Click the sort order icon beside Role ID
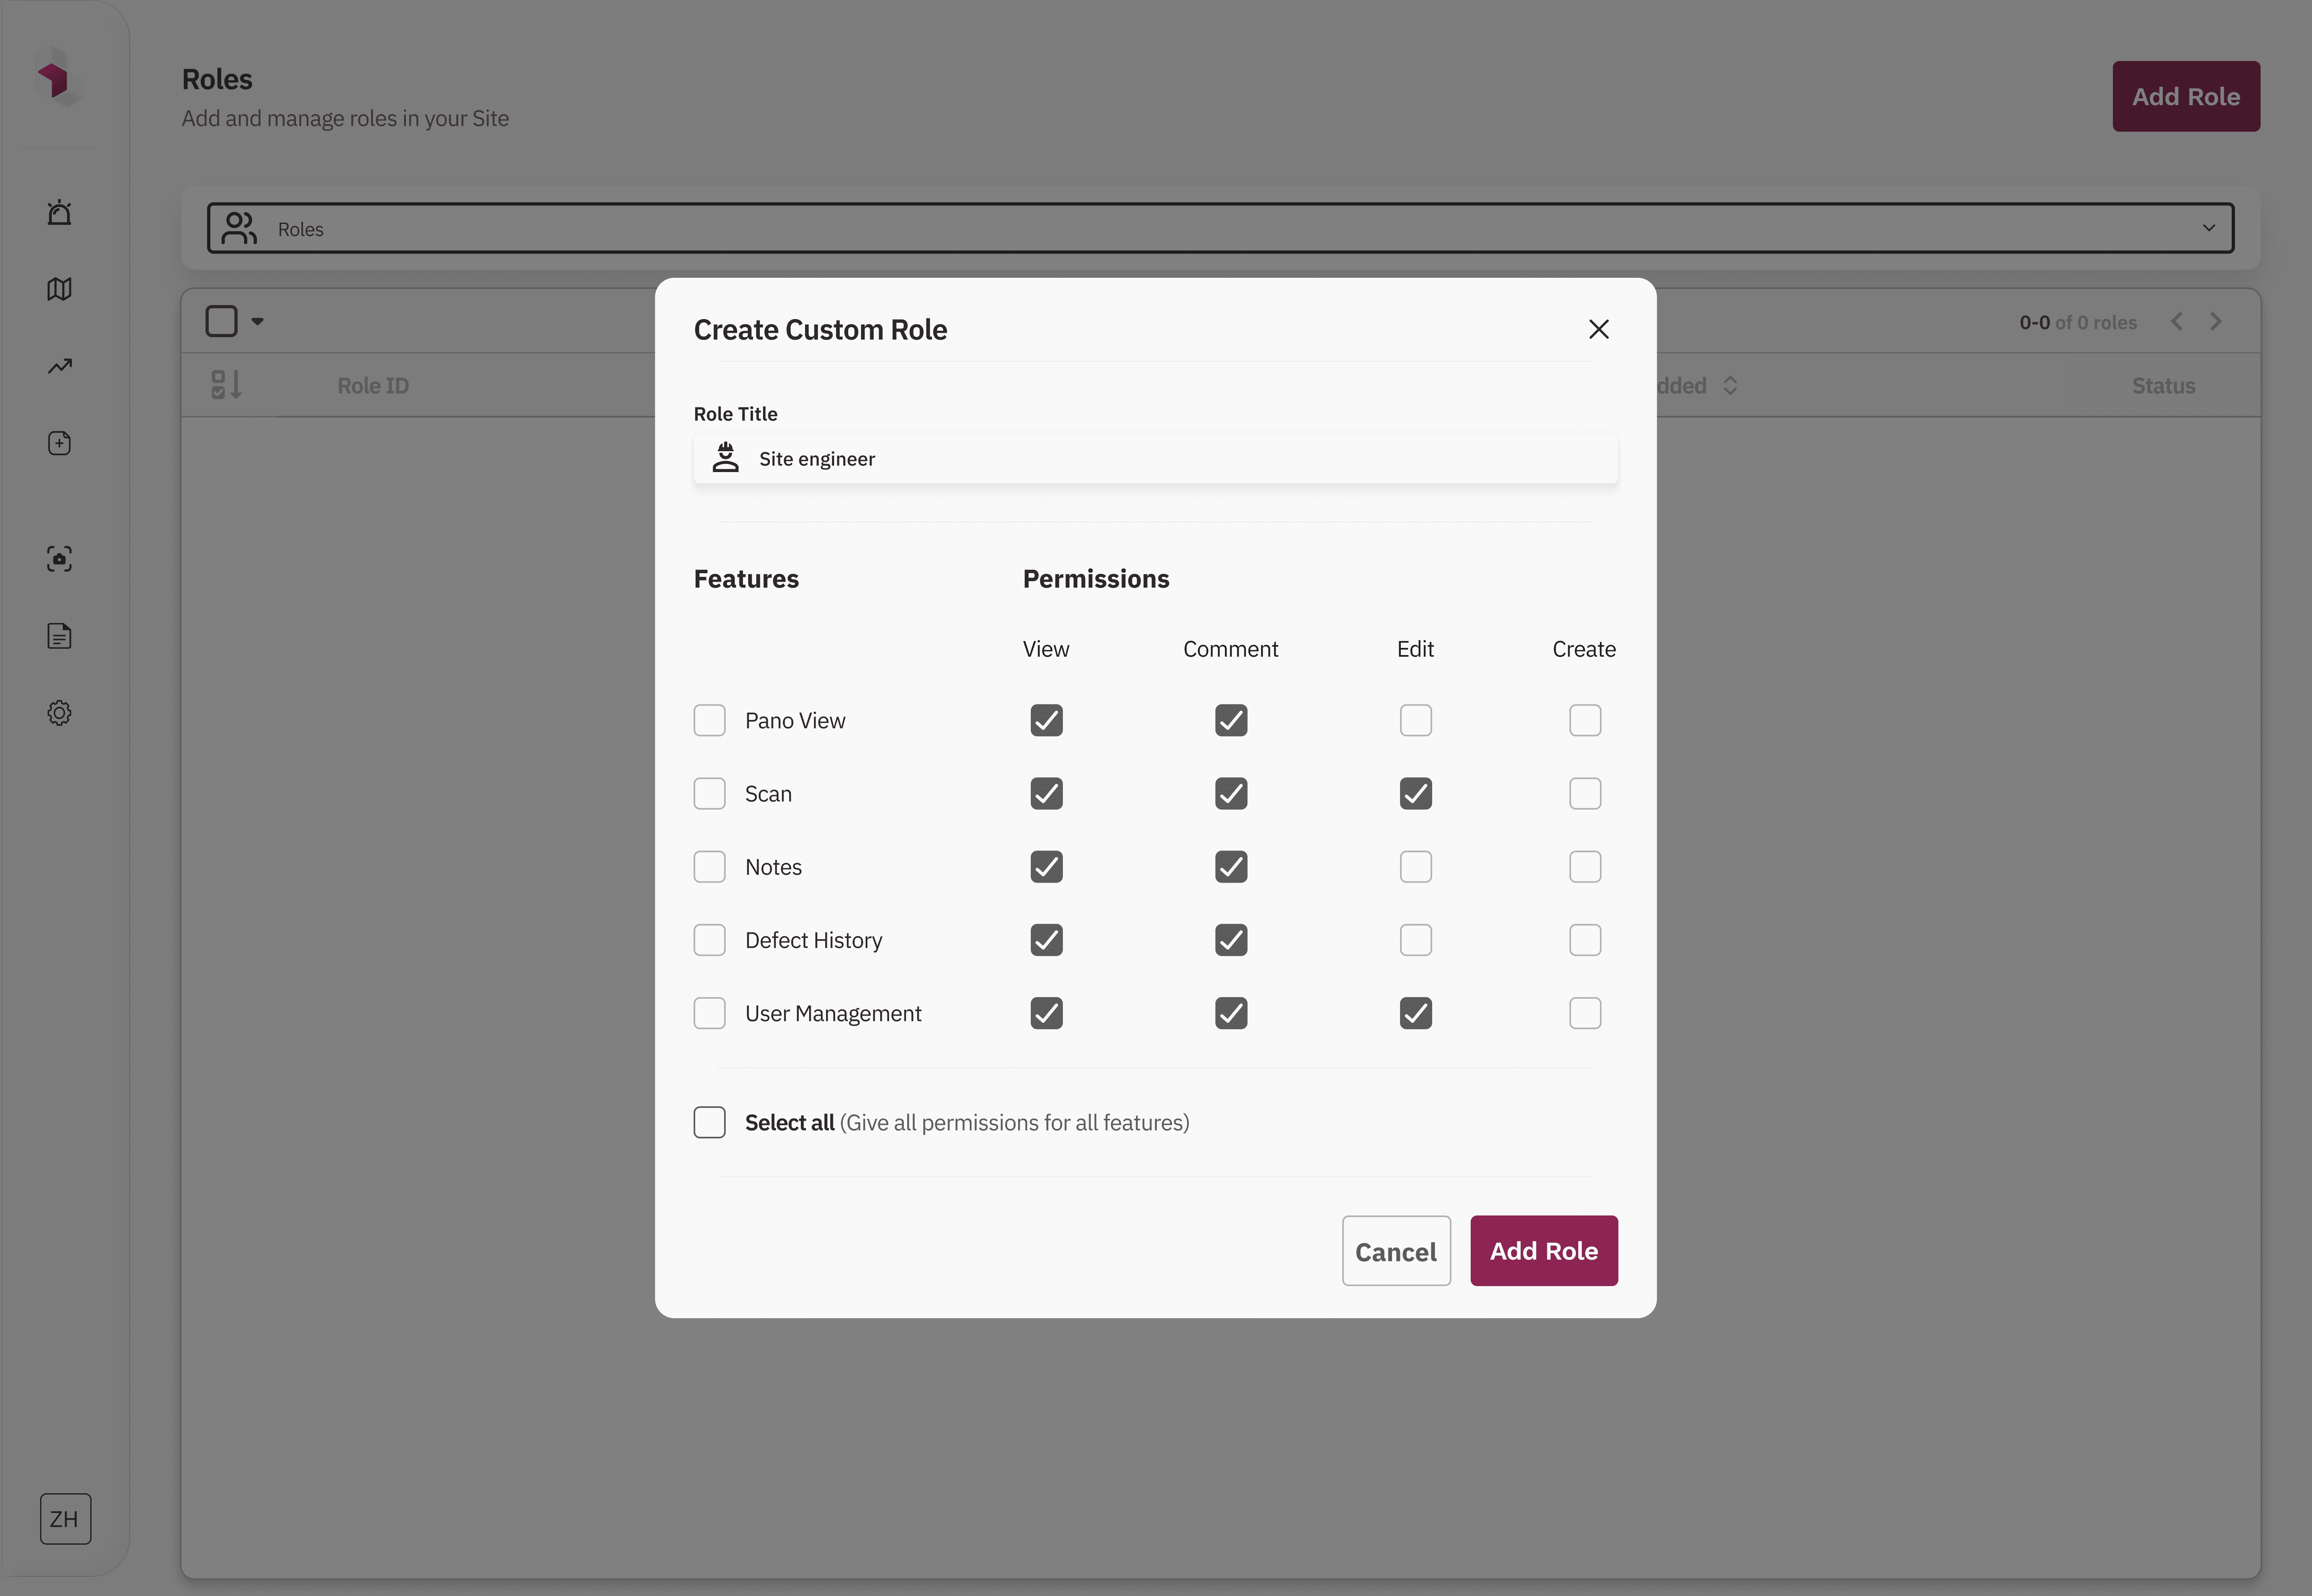Image resolution: width=2312 pixels, height=1596 pixels. click(x=226, y=385)
